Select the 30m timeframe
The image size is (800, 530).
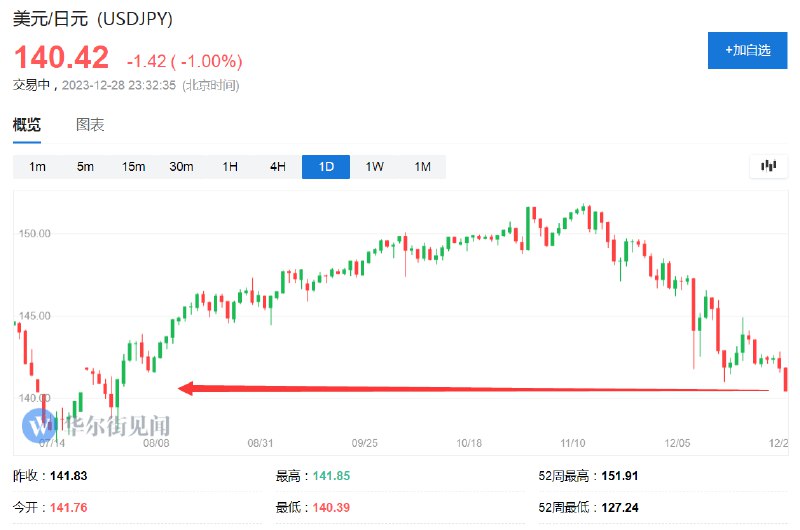[x=181, y=167]
